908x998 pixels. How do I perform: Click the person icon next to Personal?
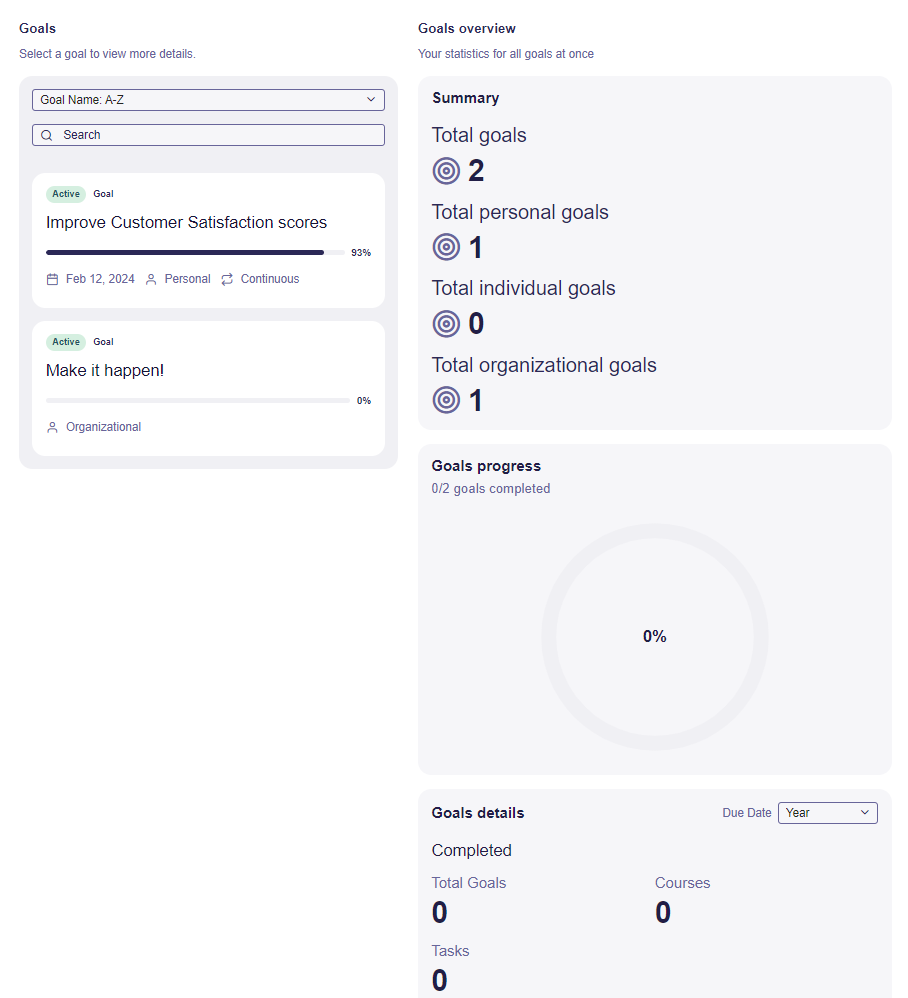(151, 279)
